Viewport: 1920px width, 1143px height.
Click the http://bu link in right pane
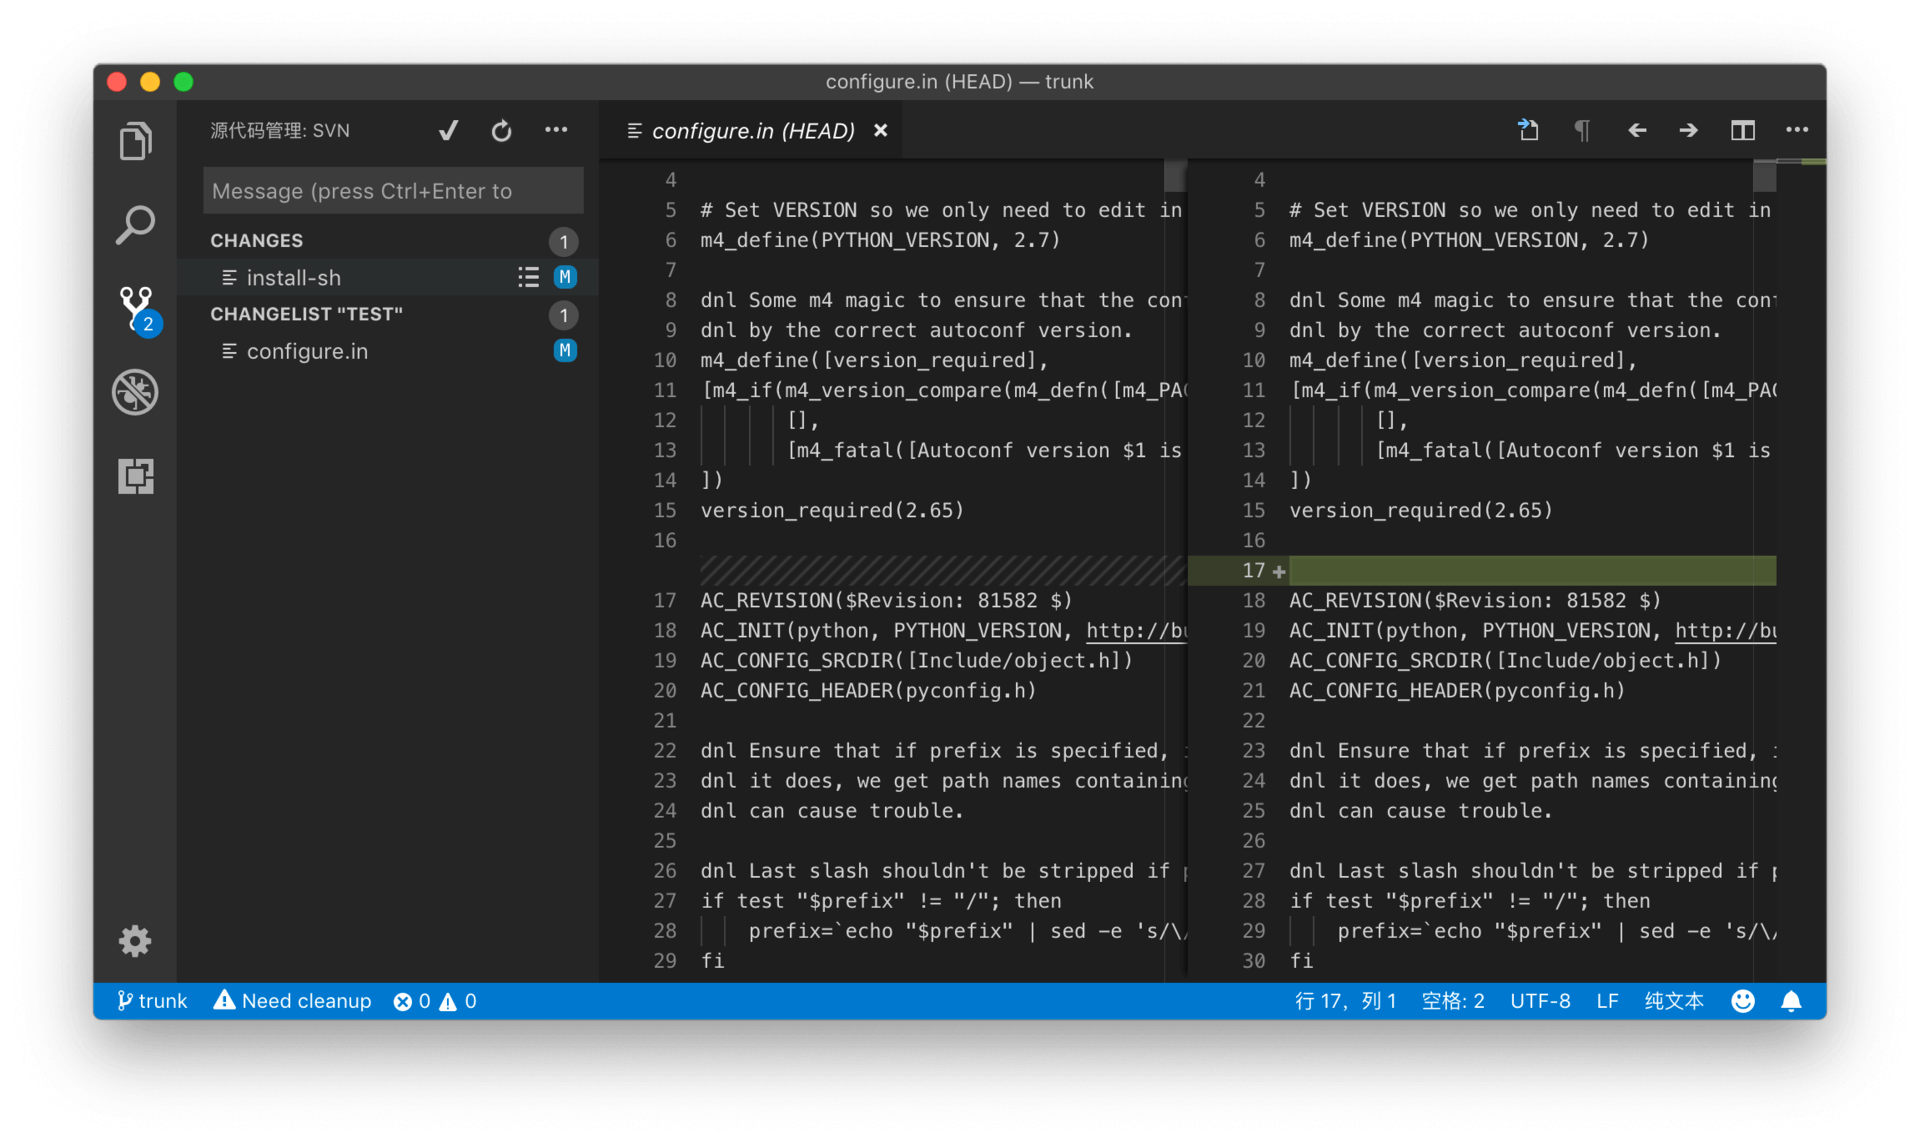[1726, 631]
